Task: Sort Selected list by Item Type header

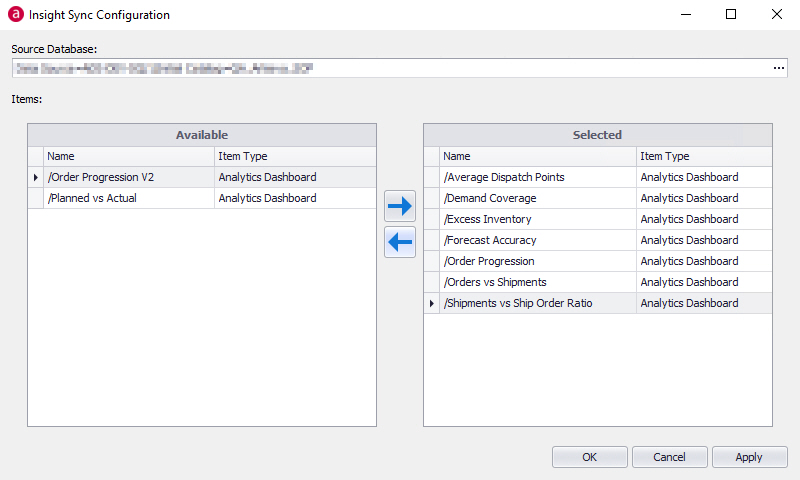Action: [704, 156]
